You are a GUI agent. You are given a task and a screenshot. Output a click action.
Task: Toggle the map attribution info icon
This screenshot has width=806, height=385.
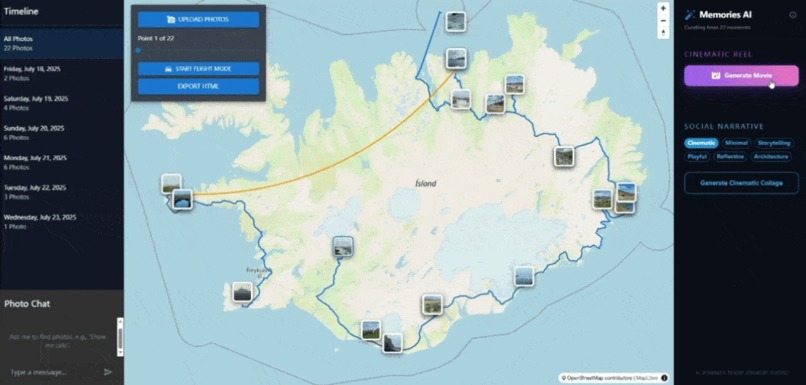point(664,378)
